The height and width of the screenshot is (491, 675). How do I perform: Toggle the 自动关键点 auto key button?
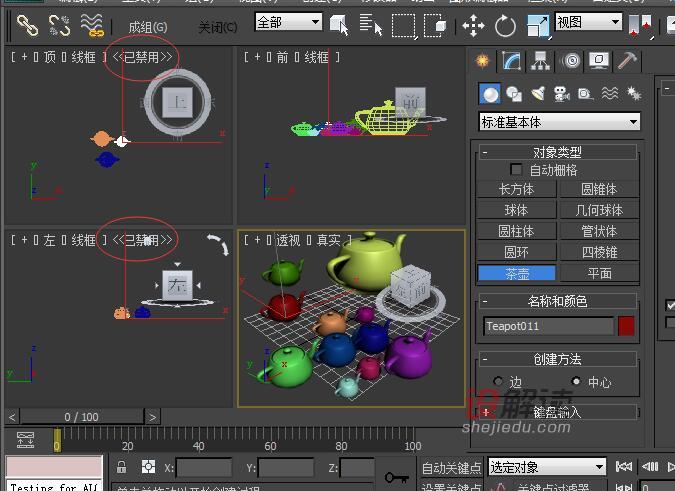[x=451, y=468]
